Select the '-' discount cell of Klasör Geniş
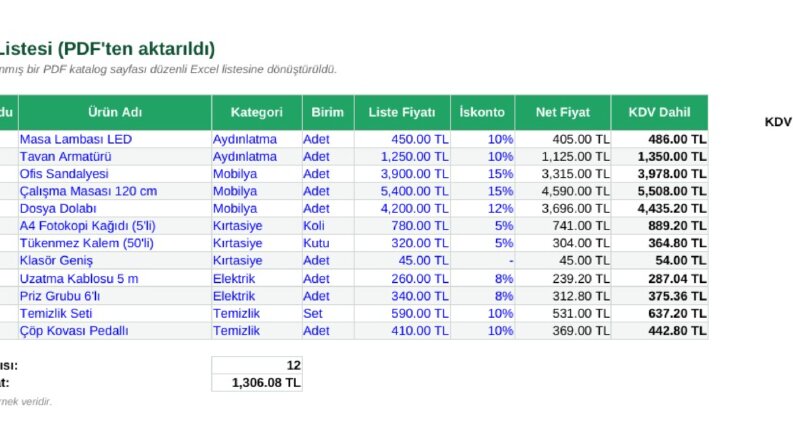The height and width of the screenshot is (446, 793). click(x=482, y=260)
